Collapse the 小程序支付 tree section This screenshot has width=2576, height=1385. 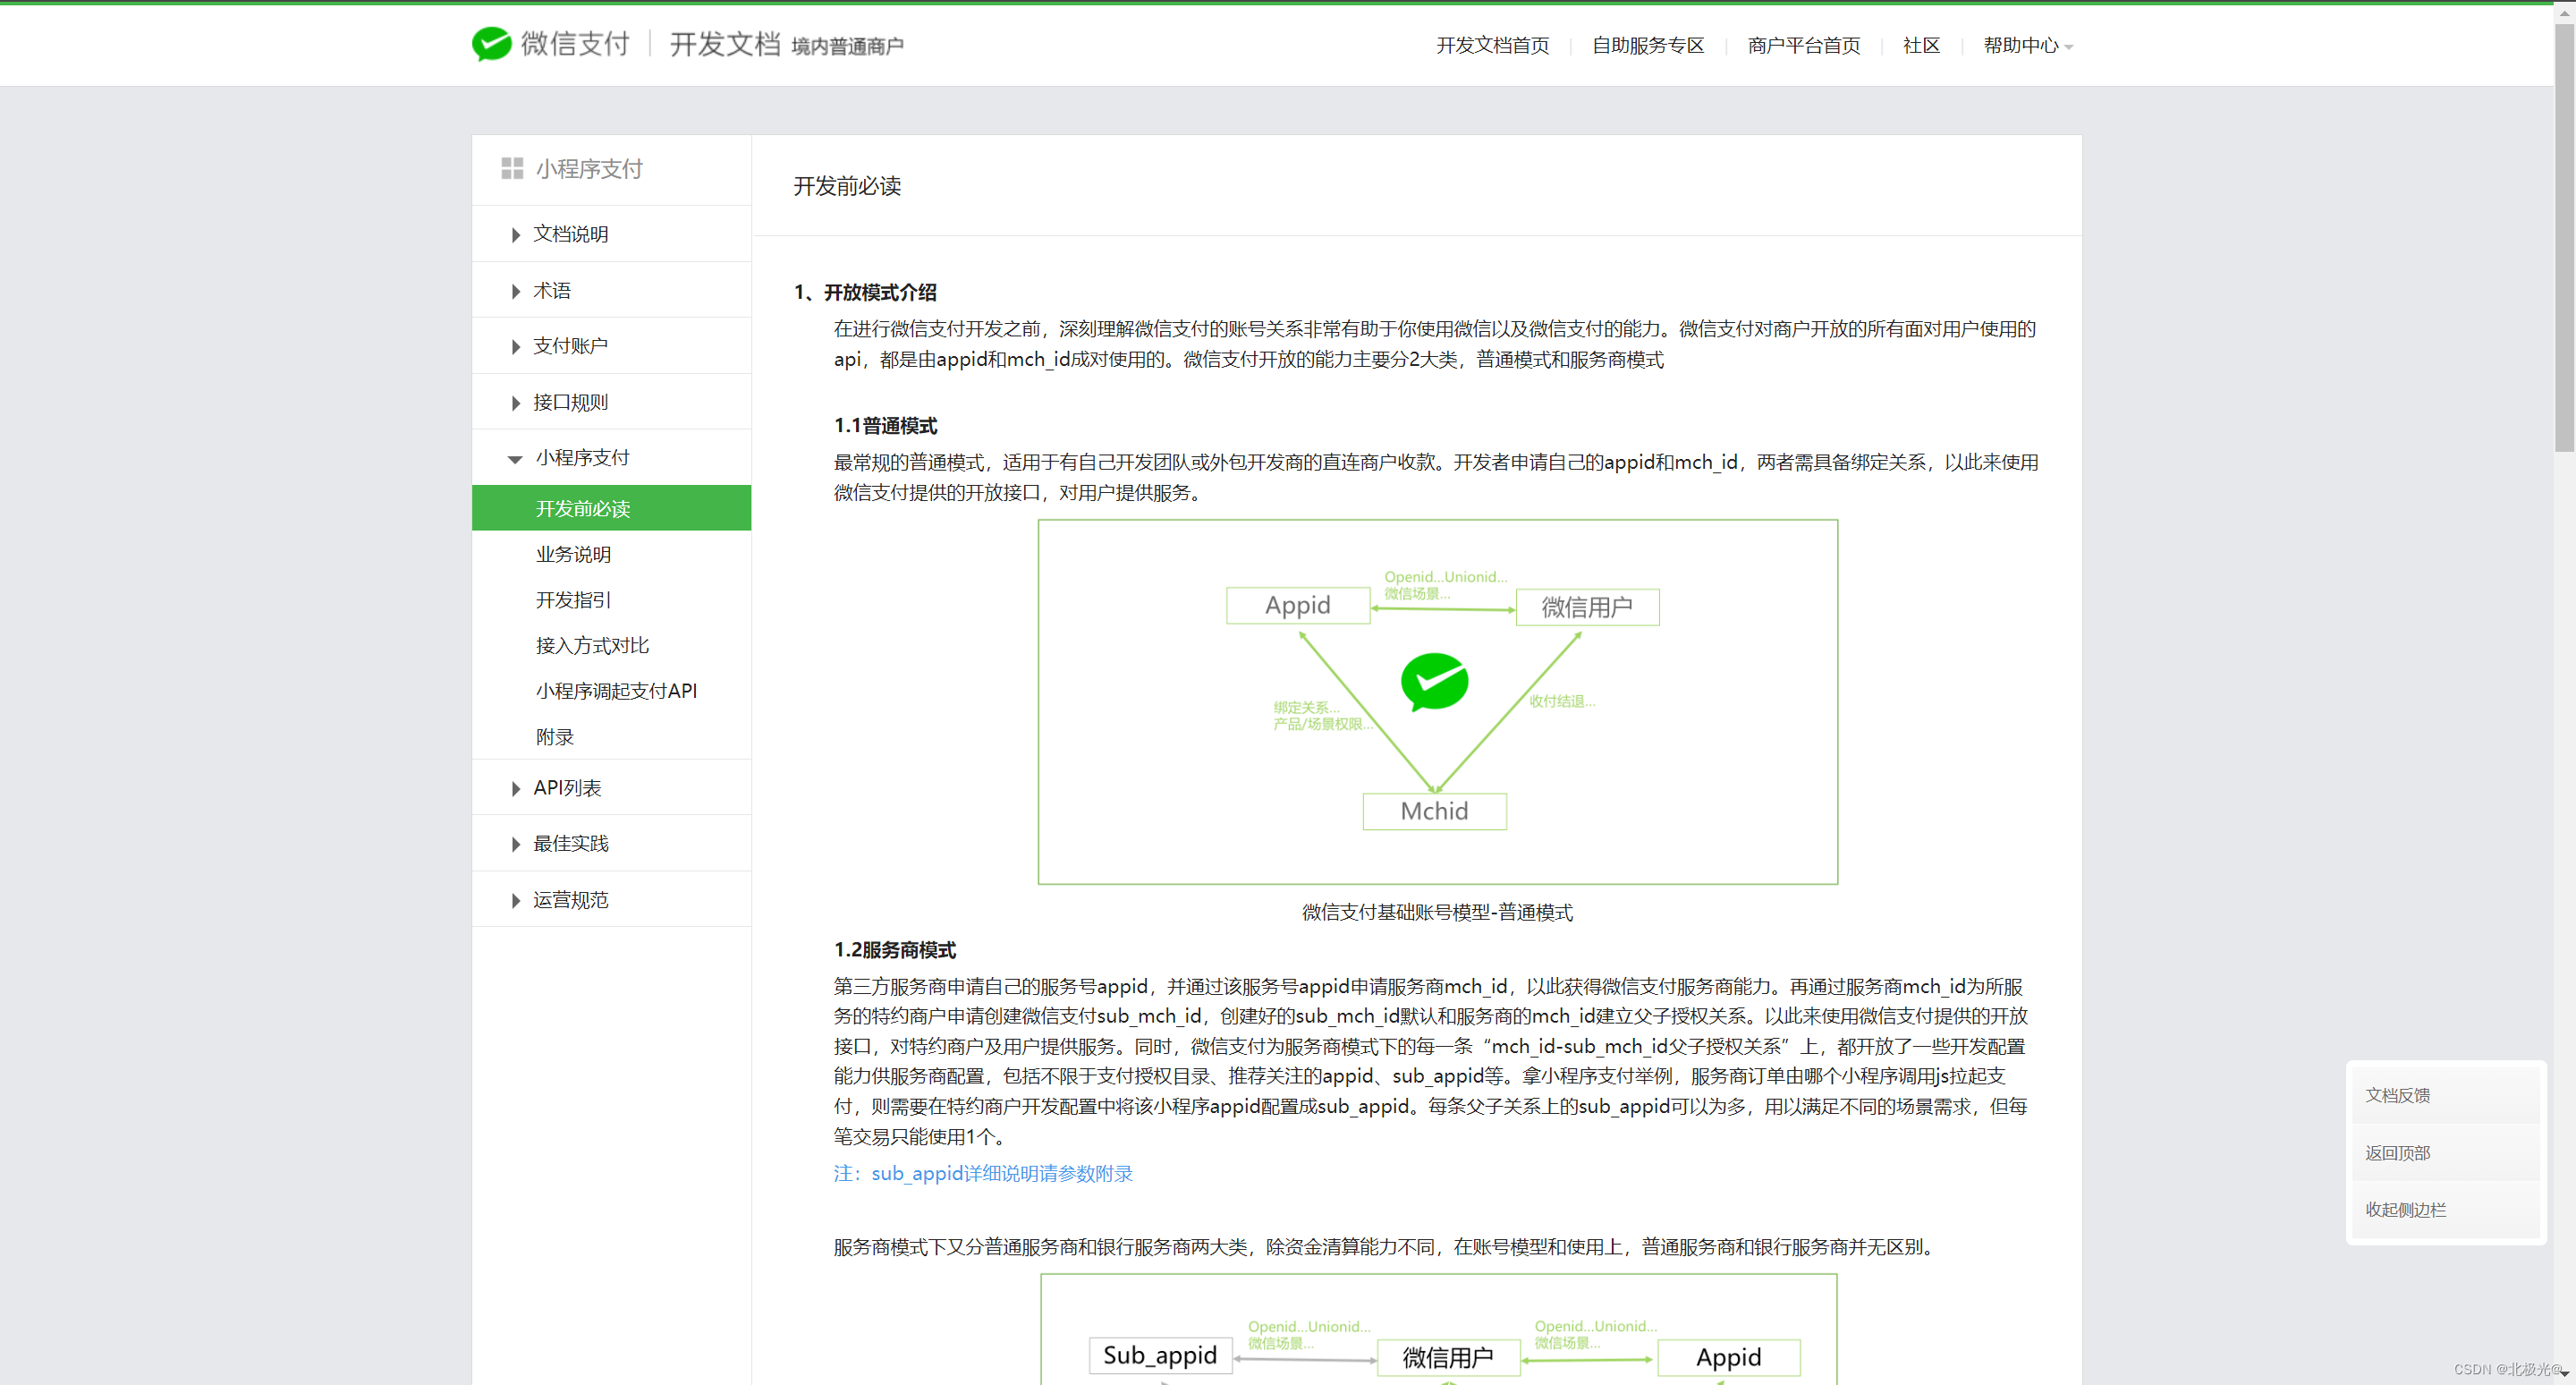point(515,459)
